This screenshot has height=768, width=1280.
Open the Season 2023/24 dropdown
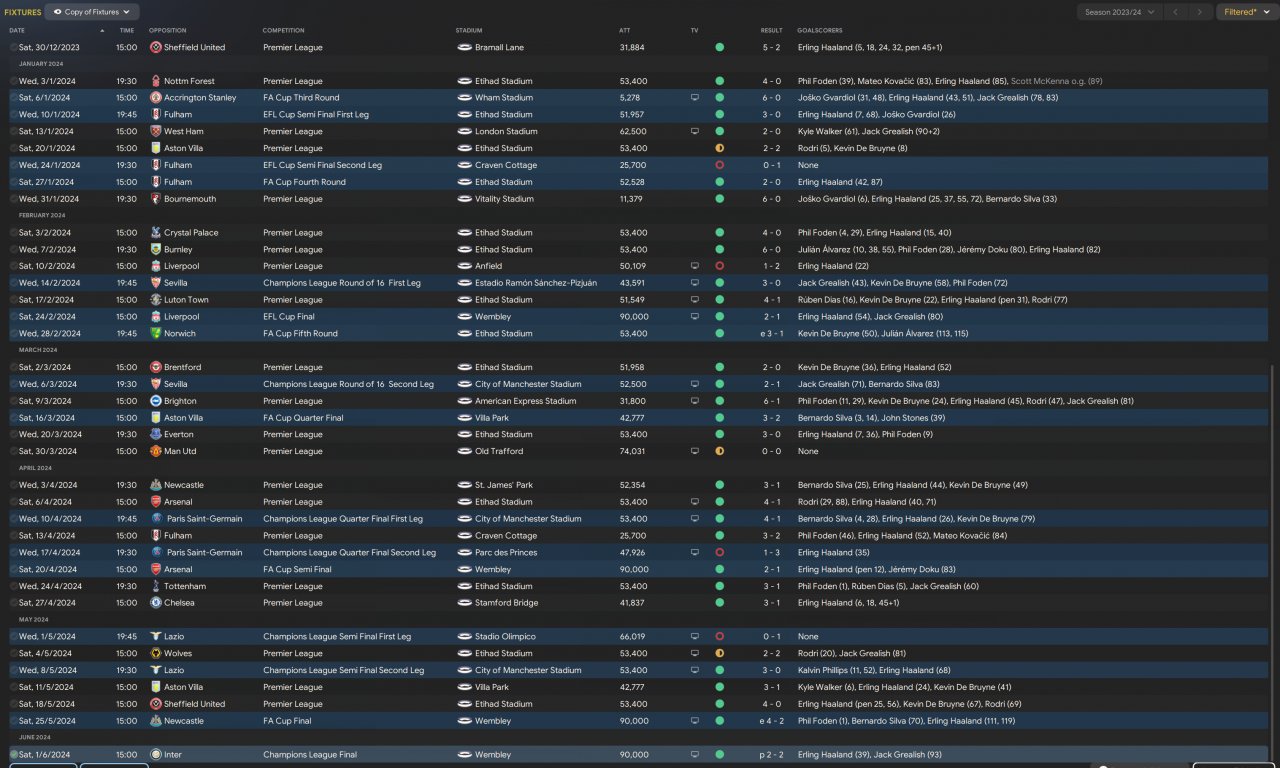tap(1119, 12)
